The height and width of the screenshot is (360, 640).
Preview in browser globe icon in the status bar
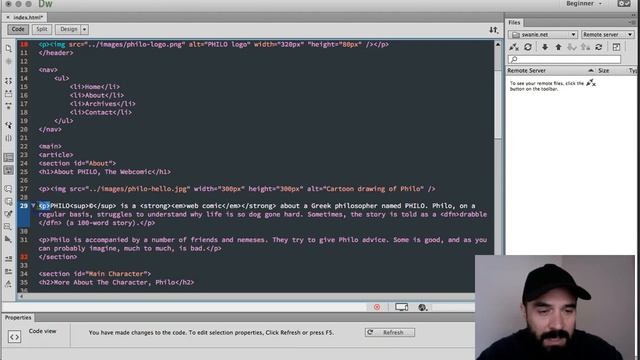(x=422, y=307)
